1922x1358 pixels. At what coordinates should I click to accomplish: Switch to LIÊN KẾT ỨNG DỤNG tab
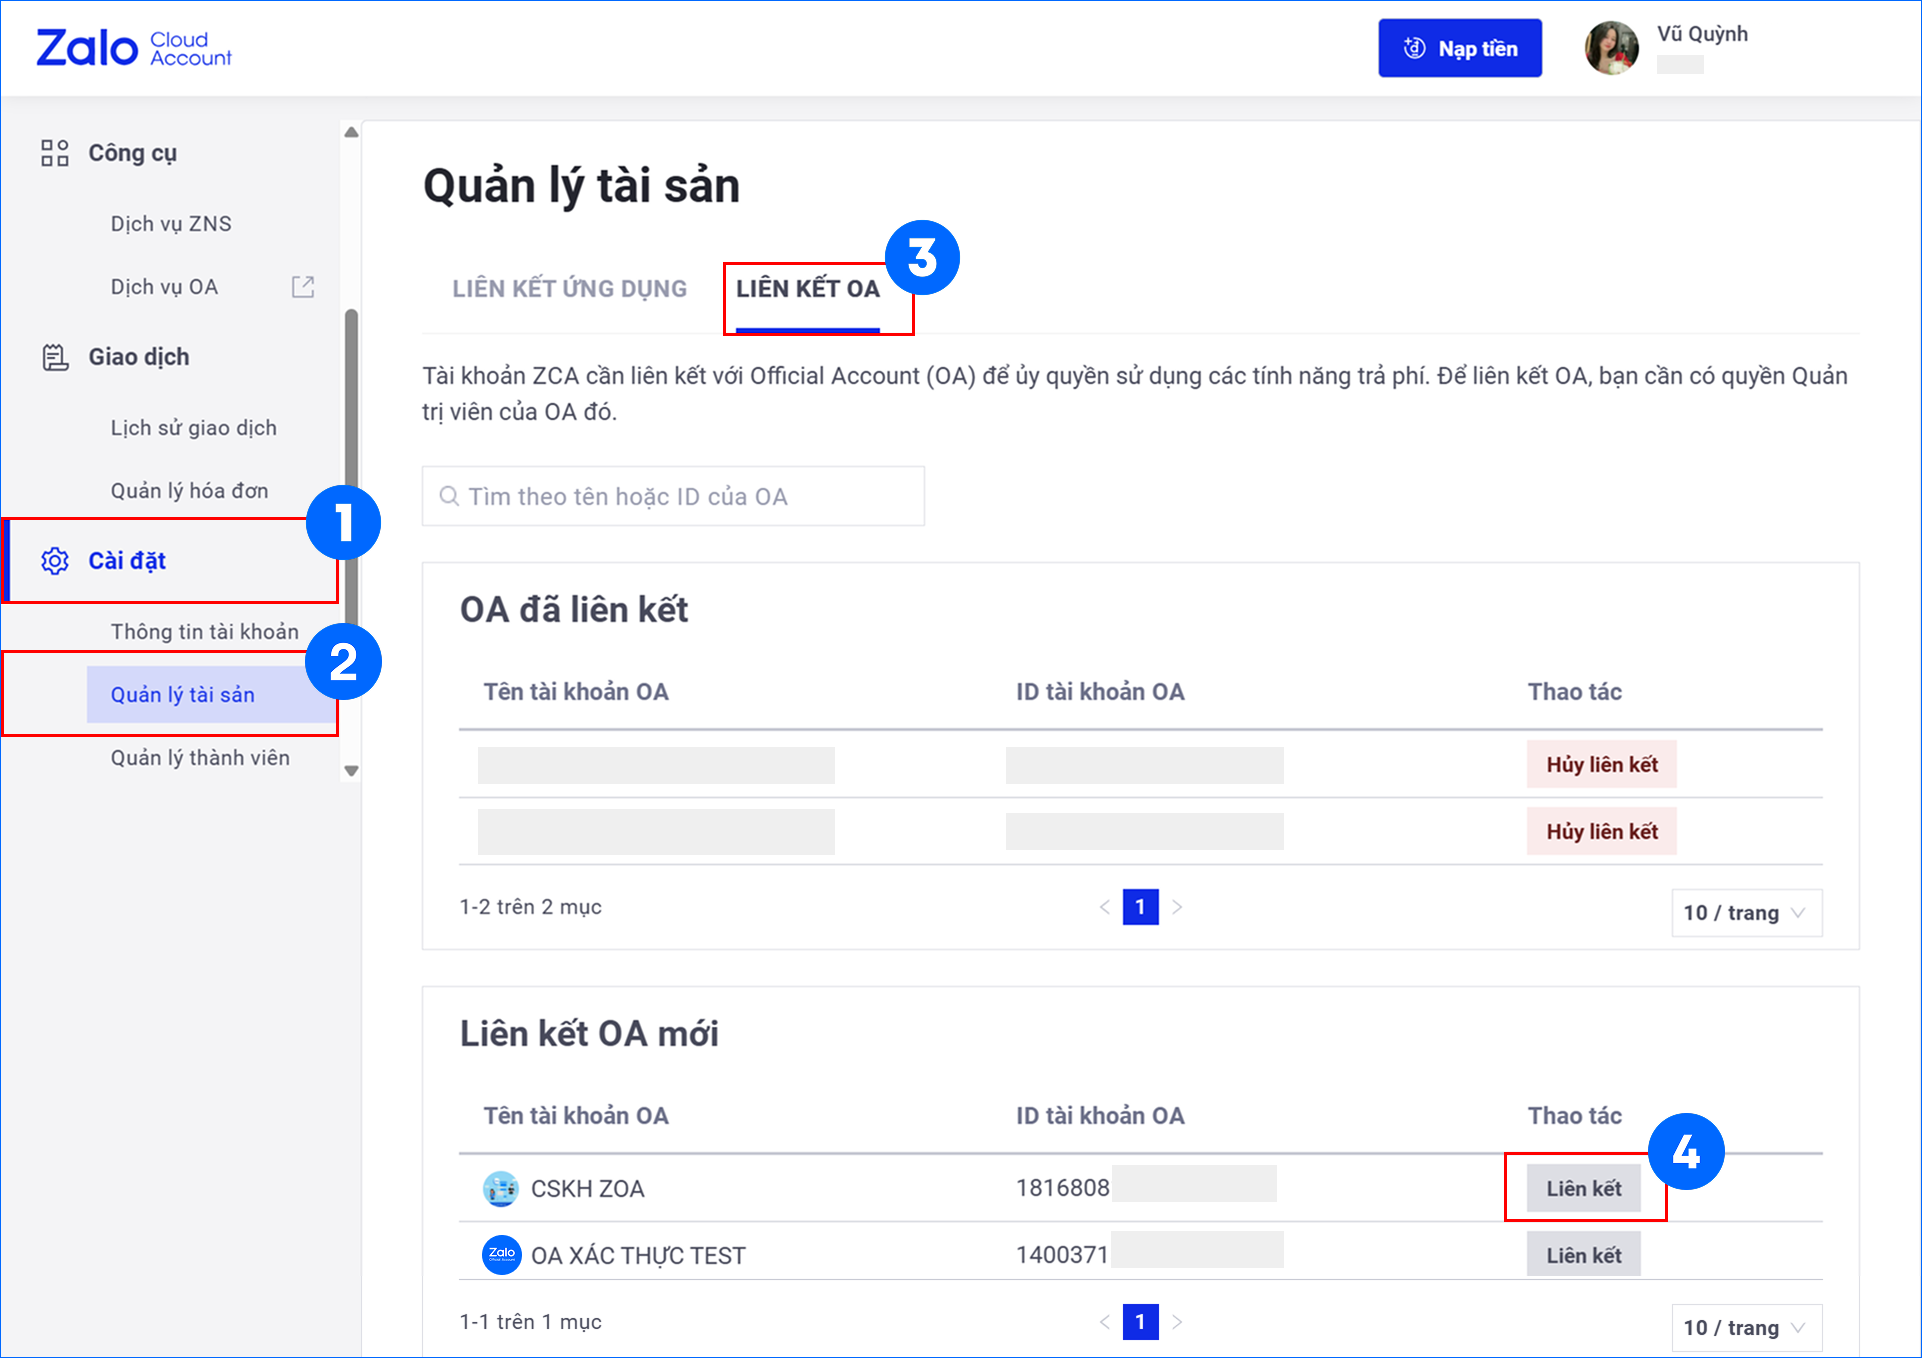(x=569, y=289)
